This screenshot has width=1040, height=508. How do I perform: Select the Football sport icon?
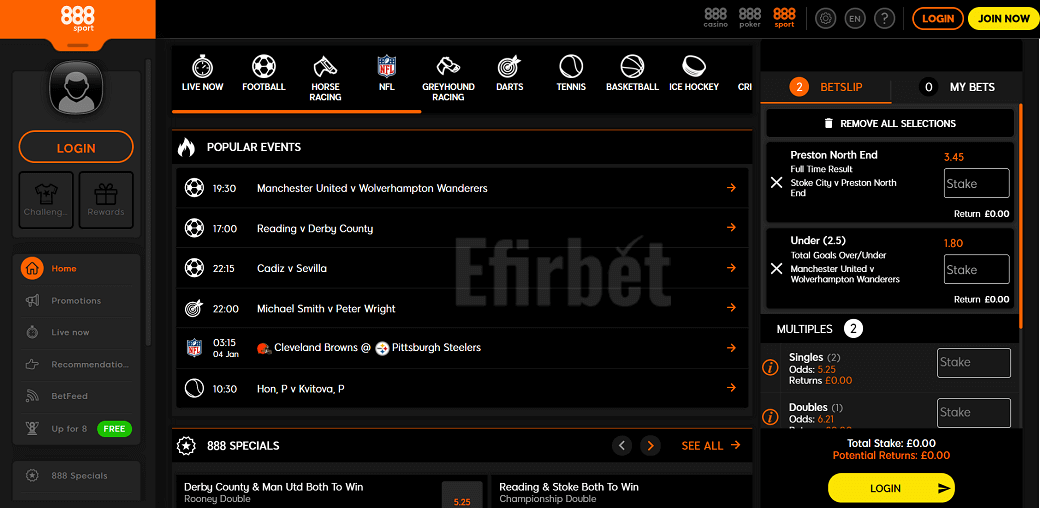pos(263,67)
